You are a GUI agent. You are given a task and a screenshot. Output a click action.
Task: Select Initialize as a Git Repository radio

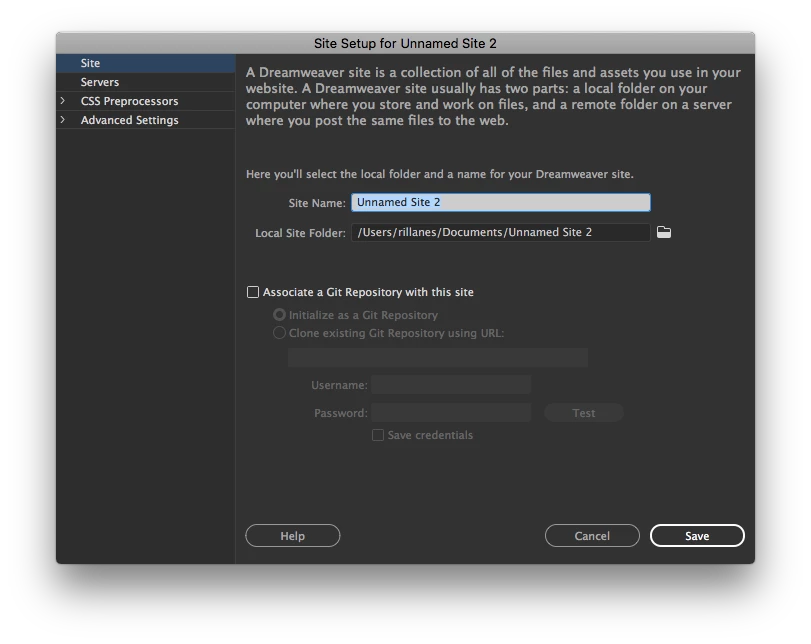tap(279, 314)
